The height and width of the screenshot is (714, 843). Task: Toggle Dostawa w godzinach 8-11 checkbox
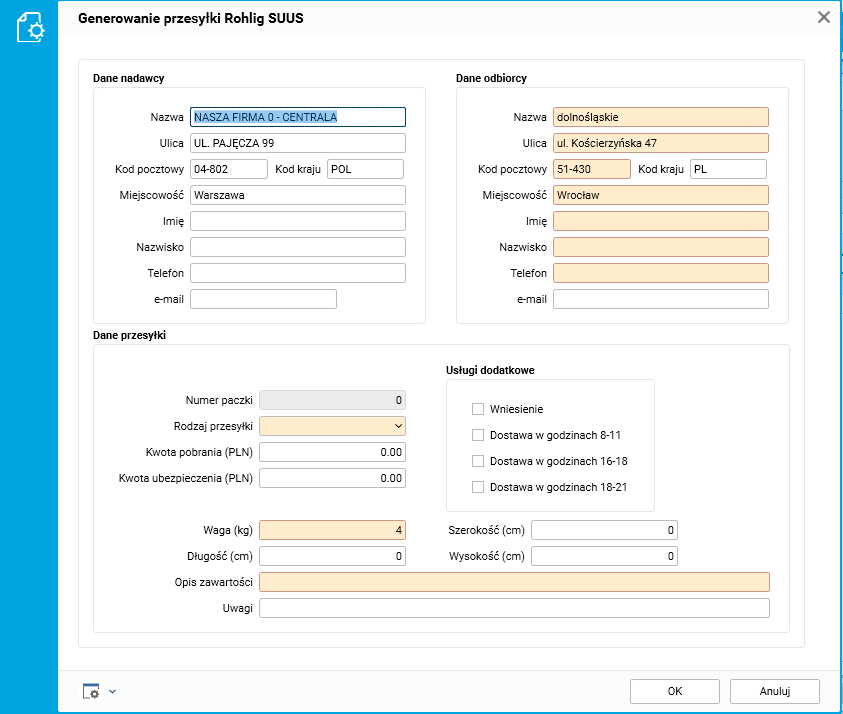click(x=478, y=435)
